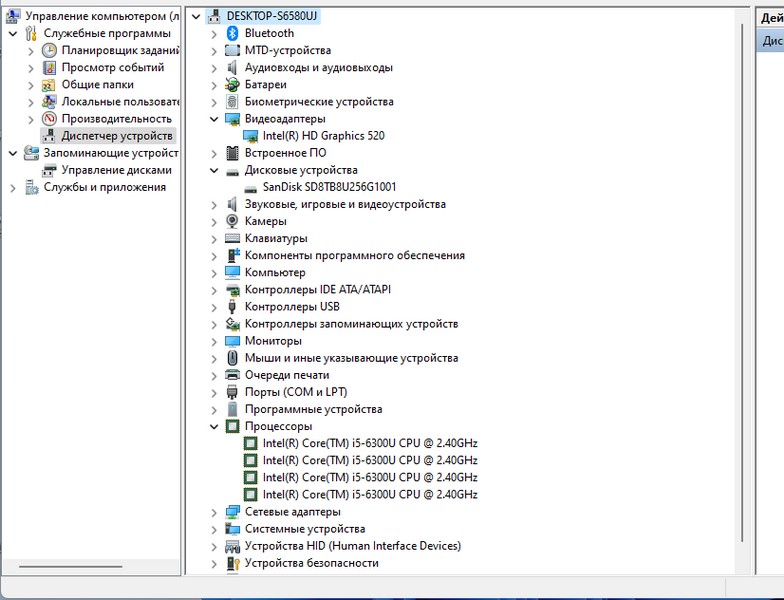Select SanDisk SD8TB8U256G1001 disk drive
The image size is (784, 600).
click(x=328, y=187)
